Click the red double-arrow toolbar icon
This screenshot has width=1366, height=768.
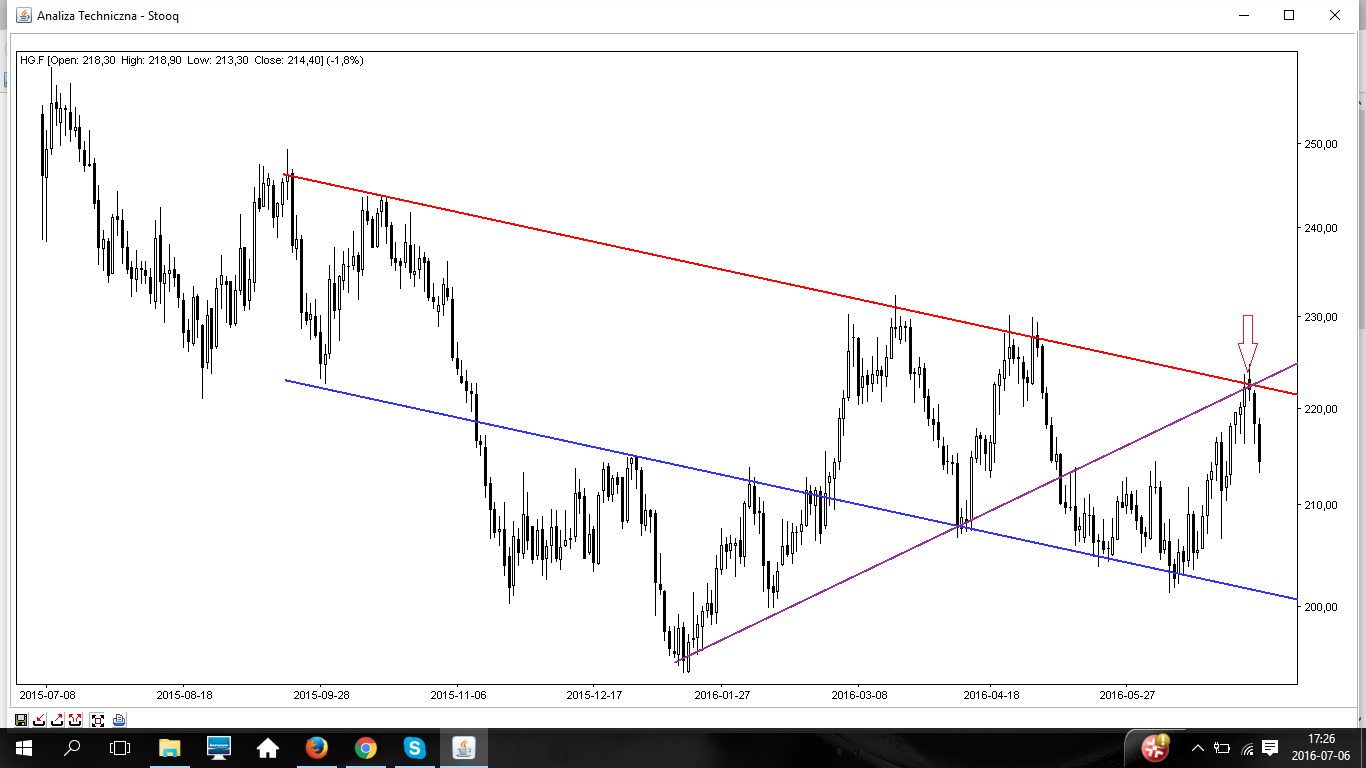[75, 719]
